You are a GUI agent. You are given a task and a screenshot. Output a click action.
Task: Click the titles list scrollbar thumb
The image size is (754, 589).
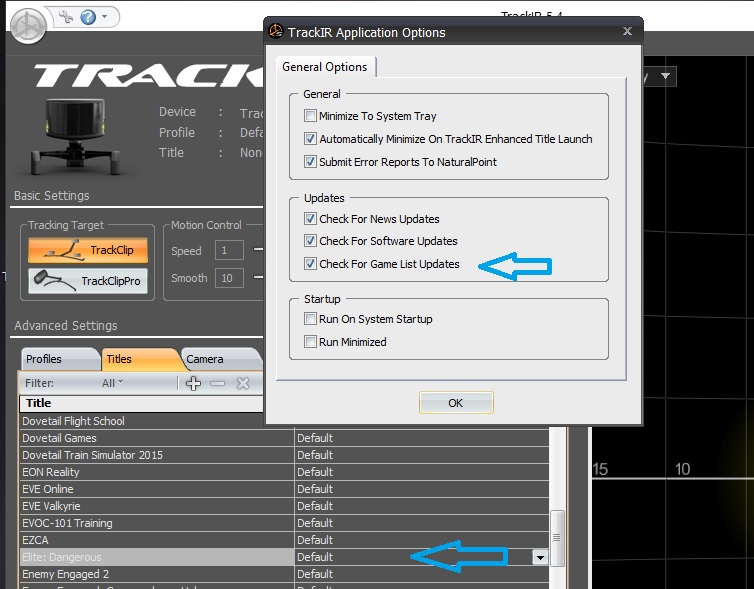(x=557, y=538)
